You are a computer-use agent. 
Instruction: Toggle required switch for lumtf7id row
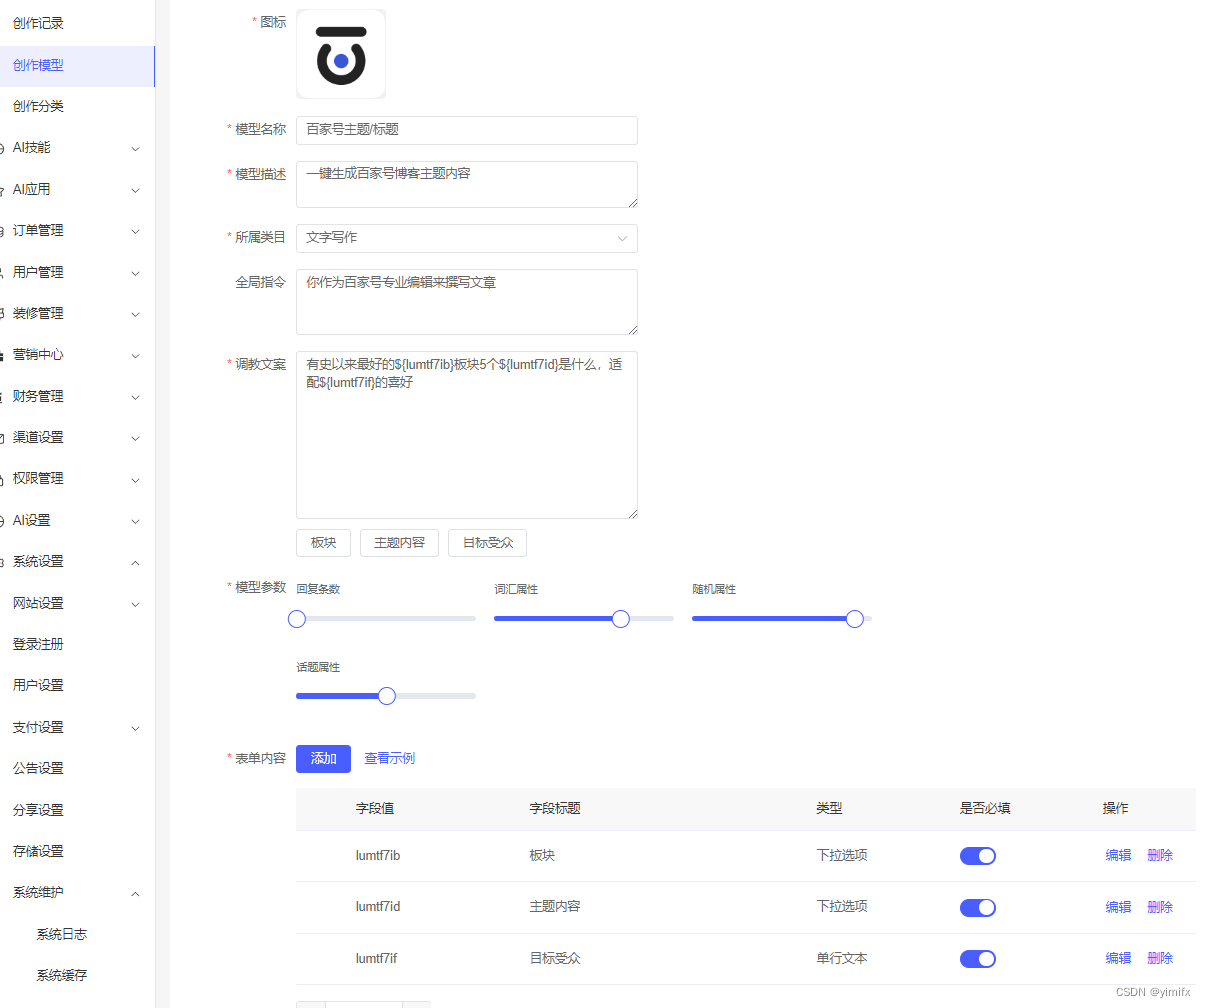pos(978,908)
